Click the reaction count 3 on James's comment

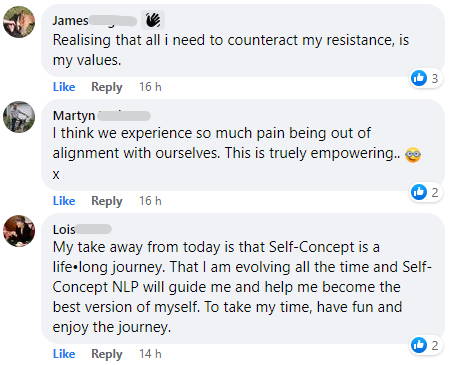pyautogui.click(x=435, y=78)
